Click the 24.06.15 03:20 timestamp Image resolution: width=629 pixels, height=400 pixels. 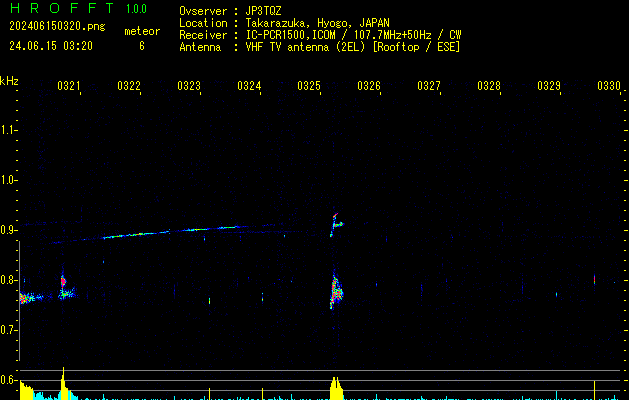[50, 46]
